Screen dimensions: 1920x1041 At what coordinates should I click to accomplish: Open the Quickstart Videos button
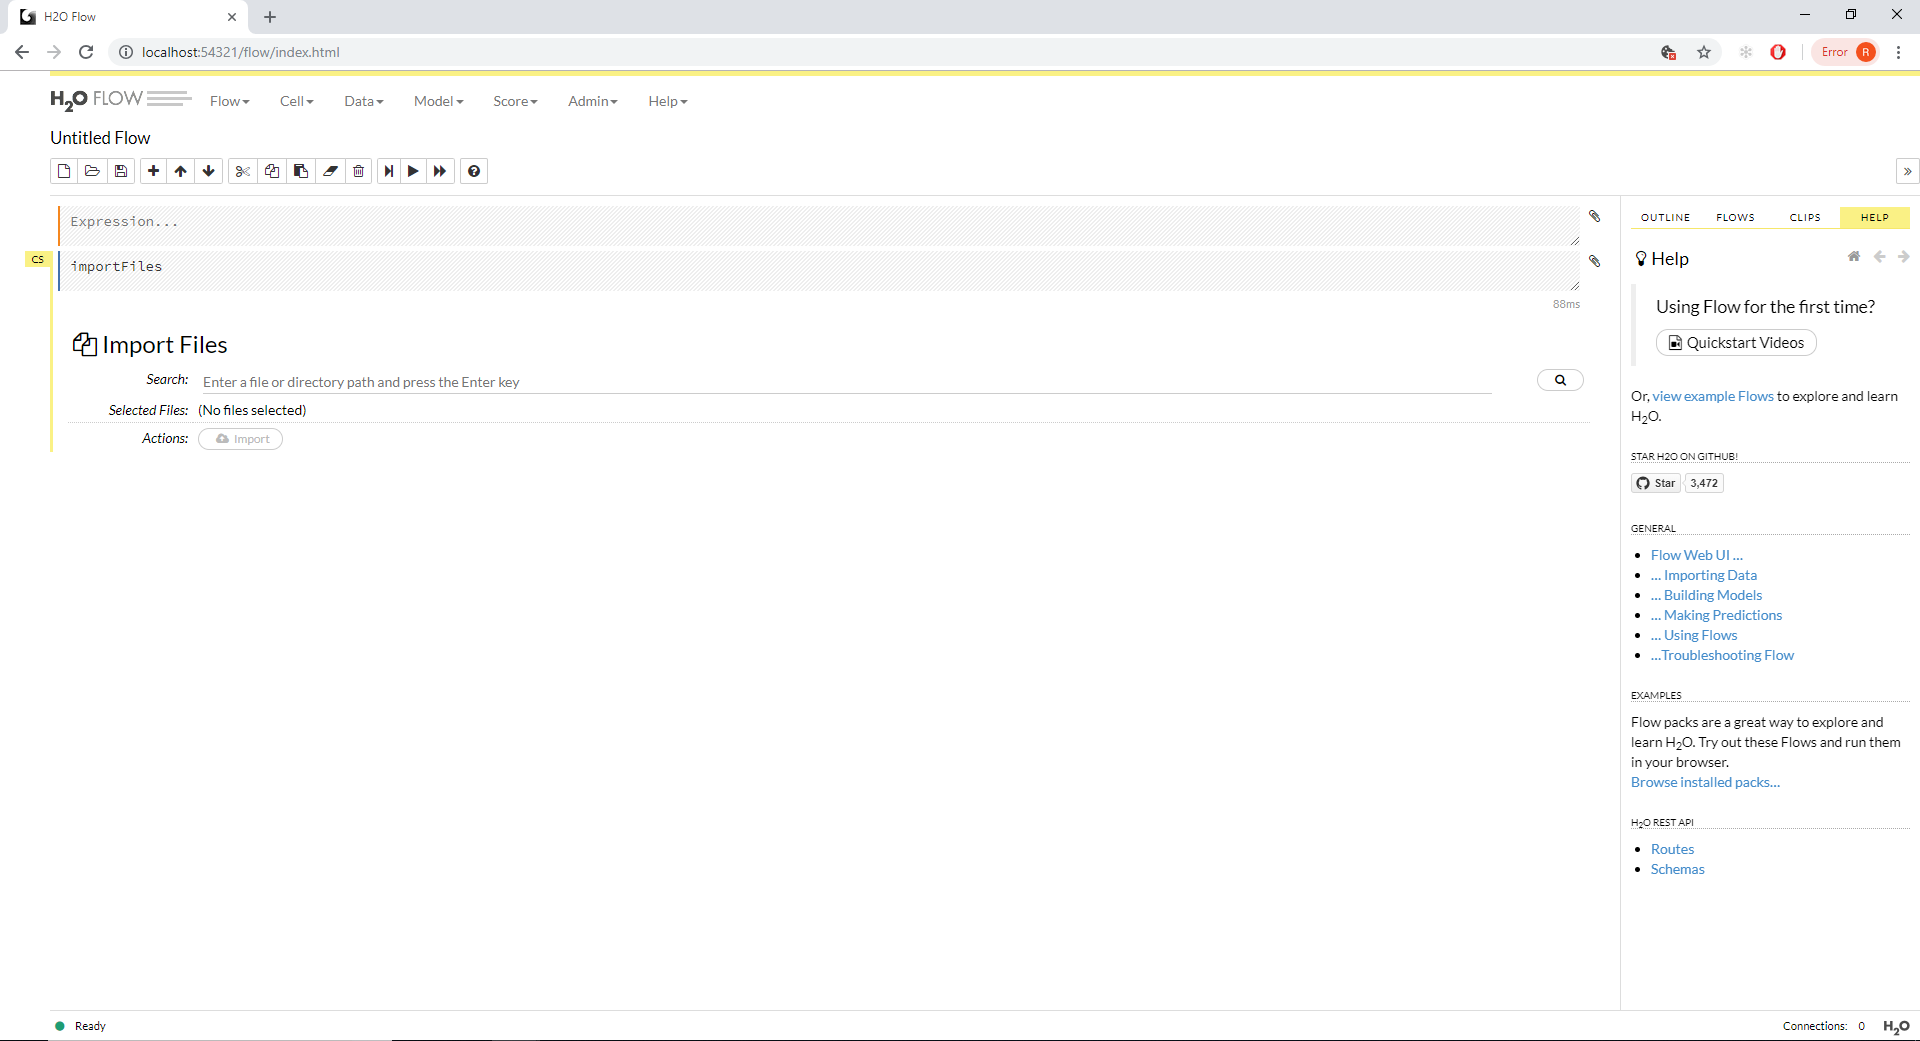click(1736, 343)
